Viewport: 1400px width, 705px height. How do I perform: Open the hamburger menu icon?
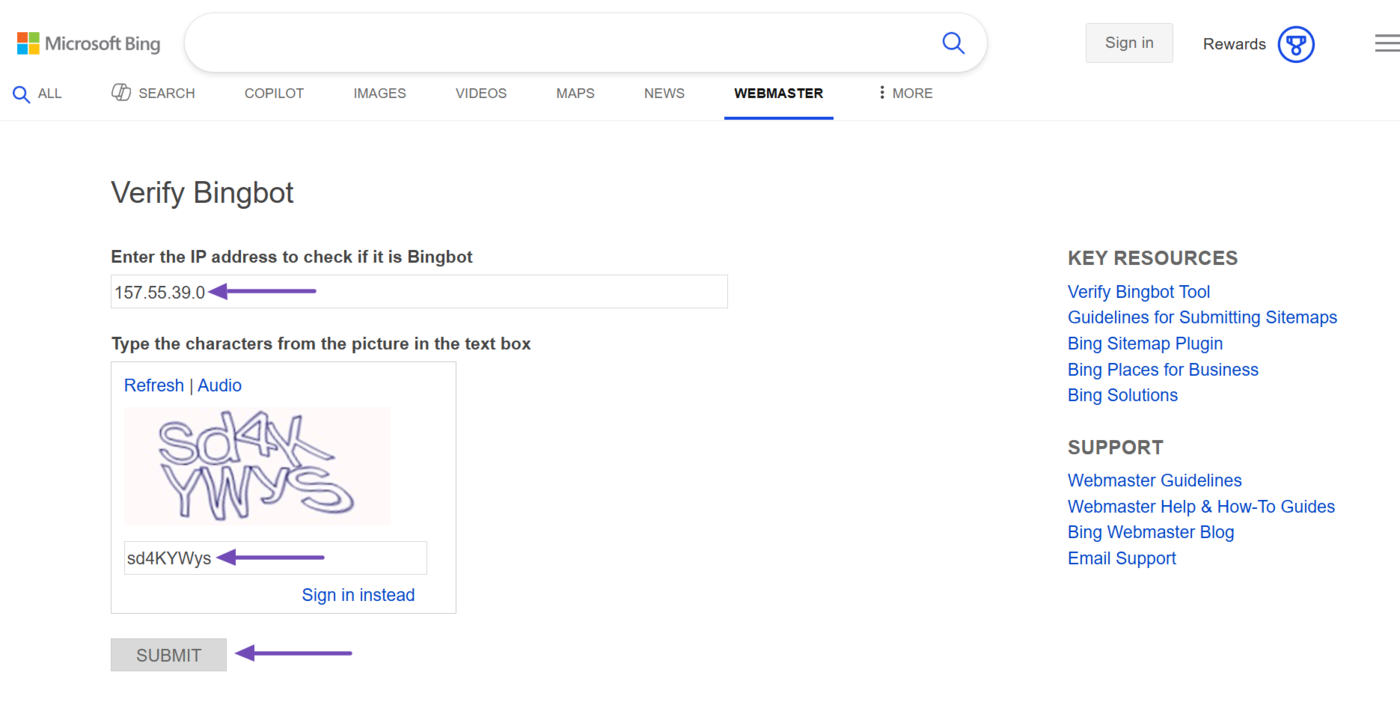click(x=1386, y=43)
